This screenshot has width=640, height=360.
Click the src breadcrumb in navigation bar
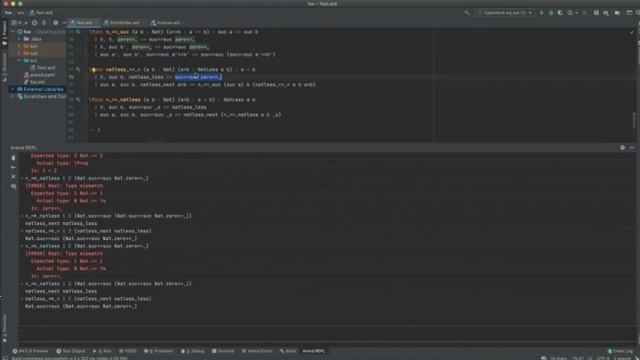[20, 13]
